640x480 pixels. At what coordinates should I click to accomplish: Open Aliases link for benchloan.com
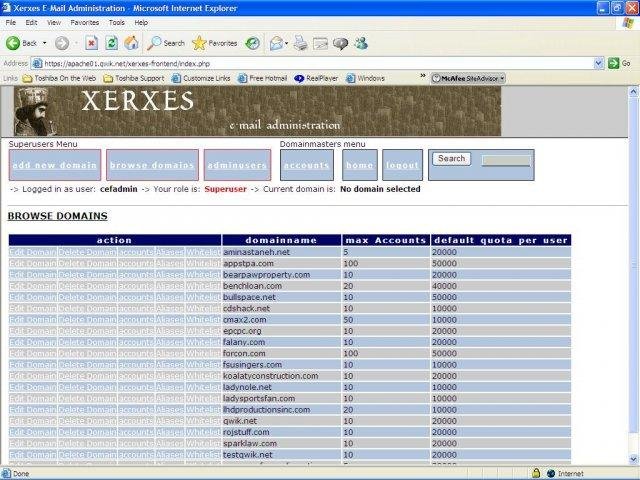(x=170, y=286)
